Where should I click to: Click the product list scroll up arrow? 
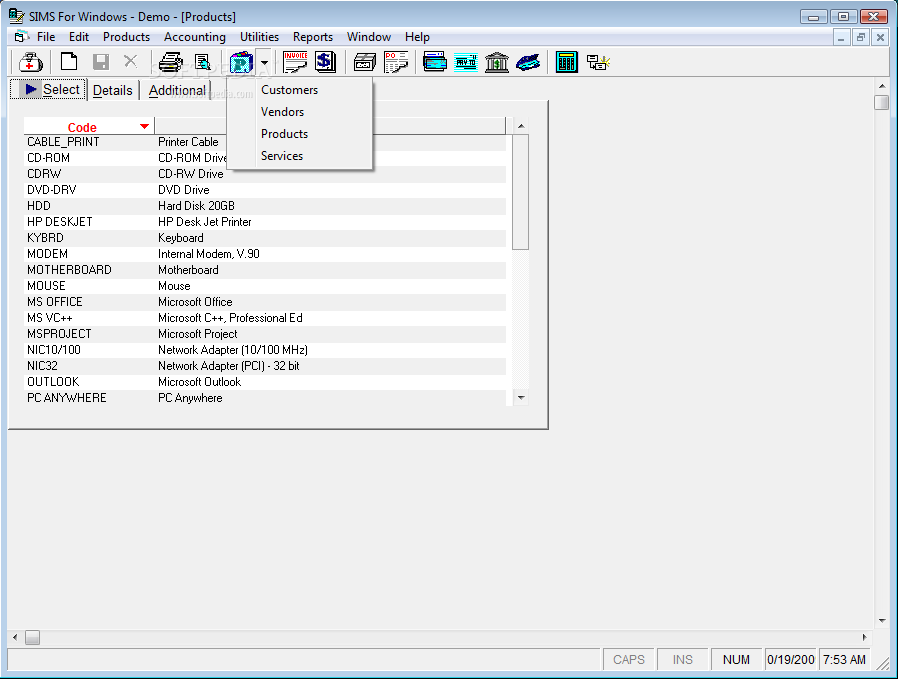click(x=521, y=126)
